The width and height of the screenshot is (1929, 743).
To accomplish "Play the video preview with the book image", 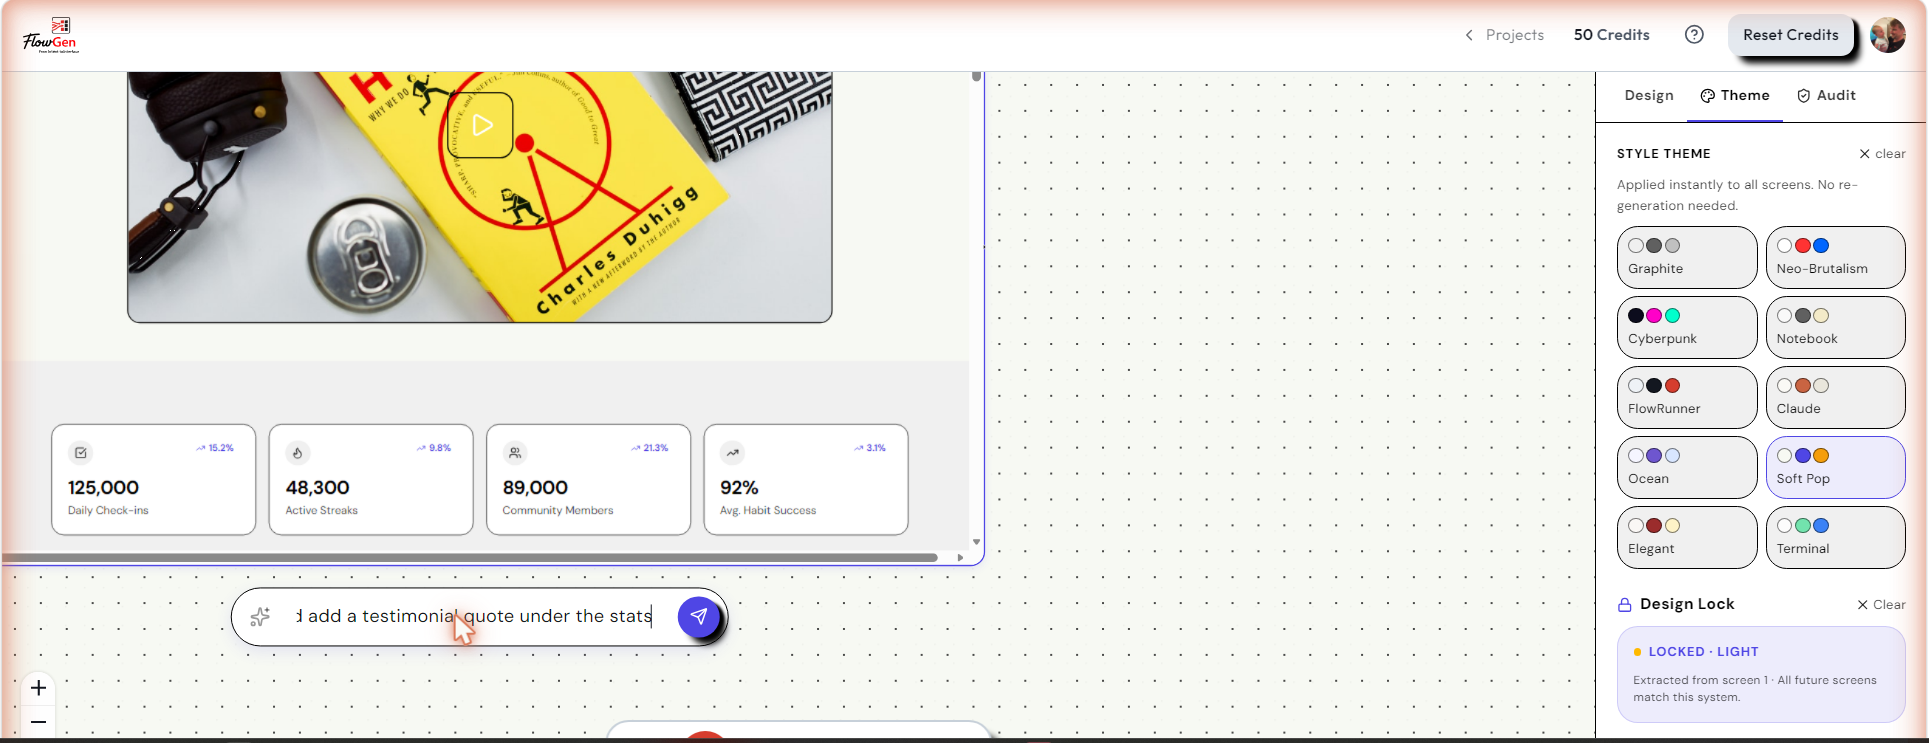I will 480,125.
